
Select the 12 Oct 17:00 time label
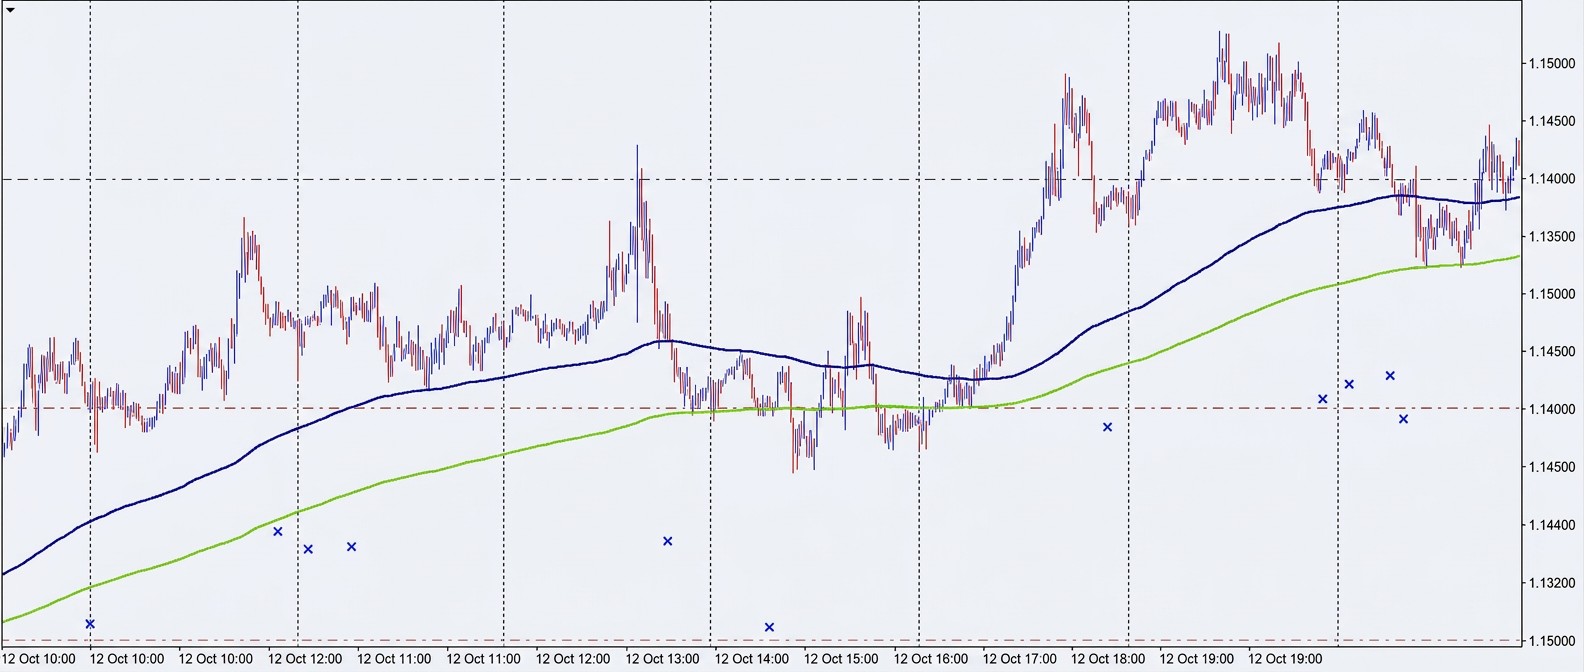point(1019,659)
